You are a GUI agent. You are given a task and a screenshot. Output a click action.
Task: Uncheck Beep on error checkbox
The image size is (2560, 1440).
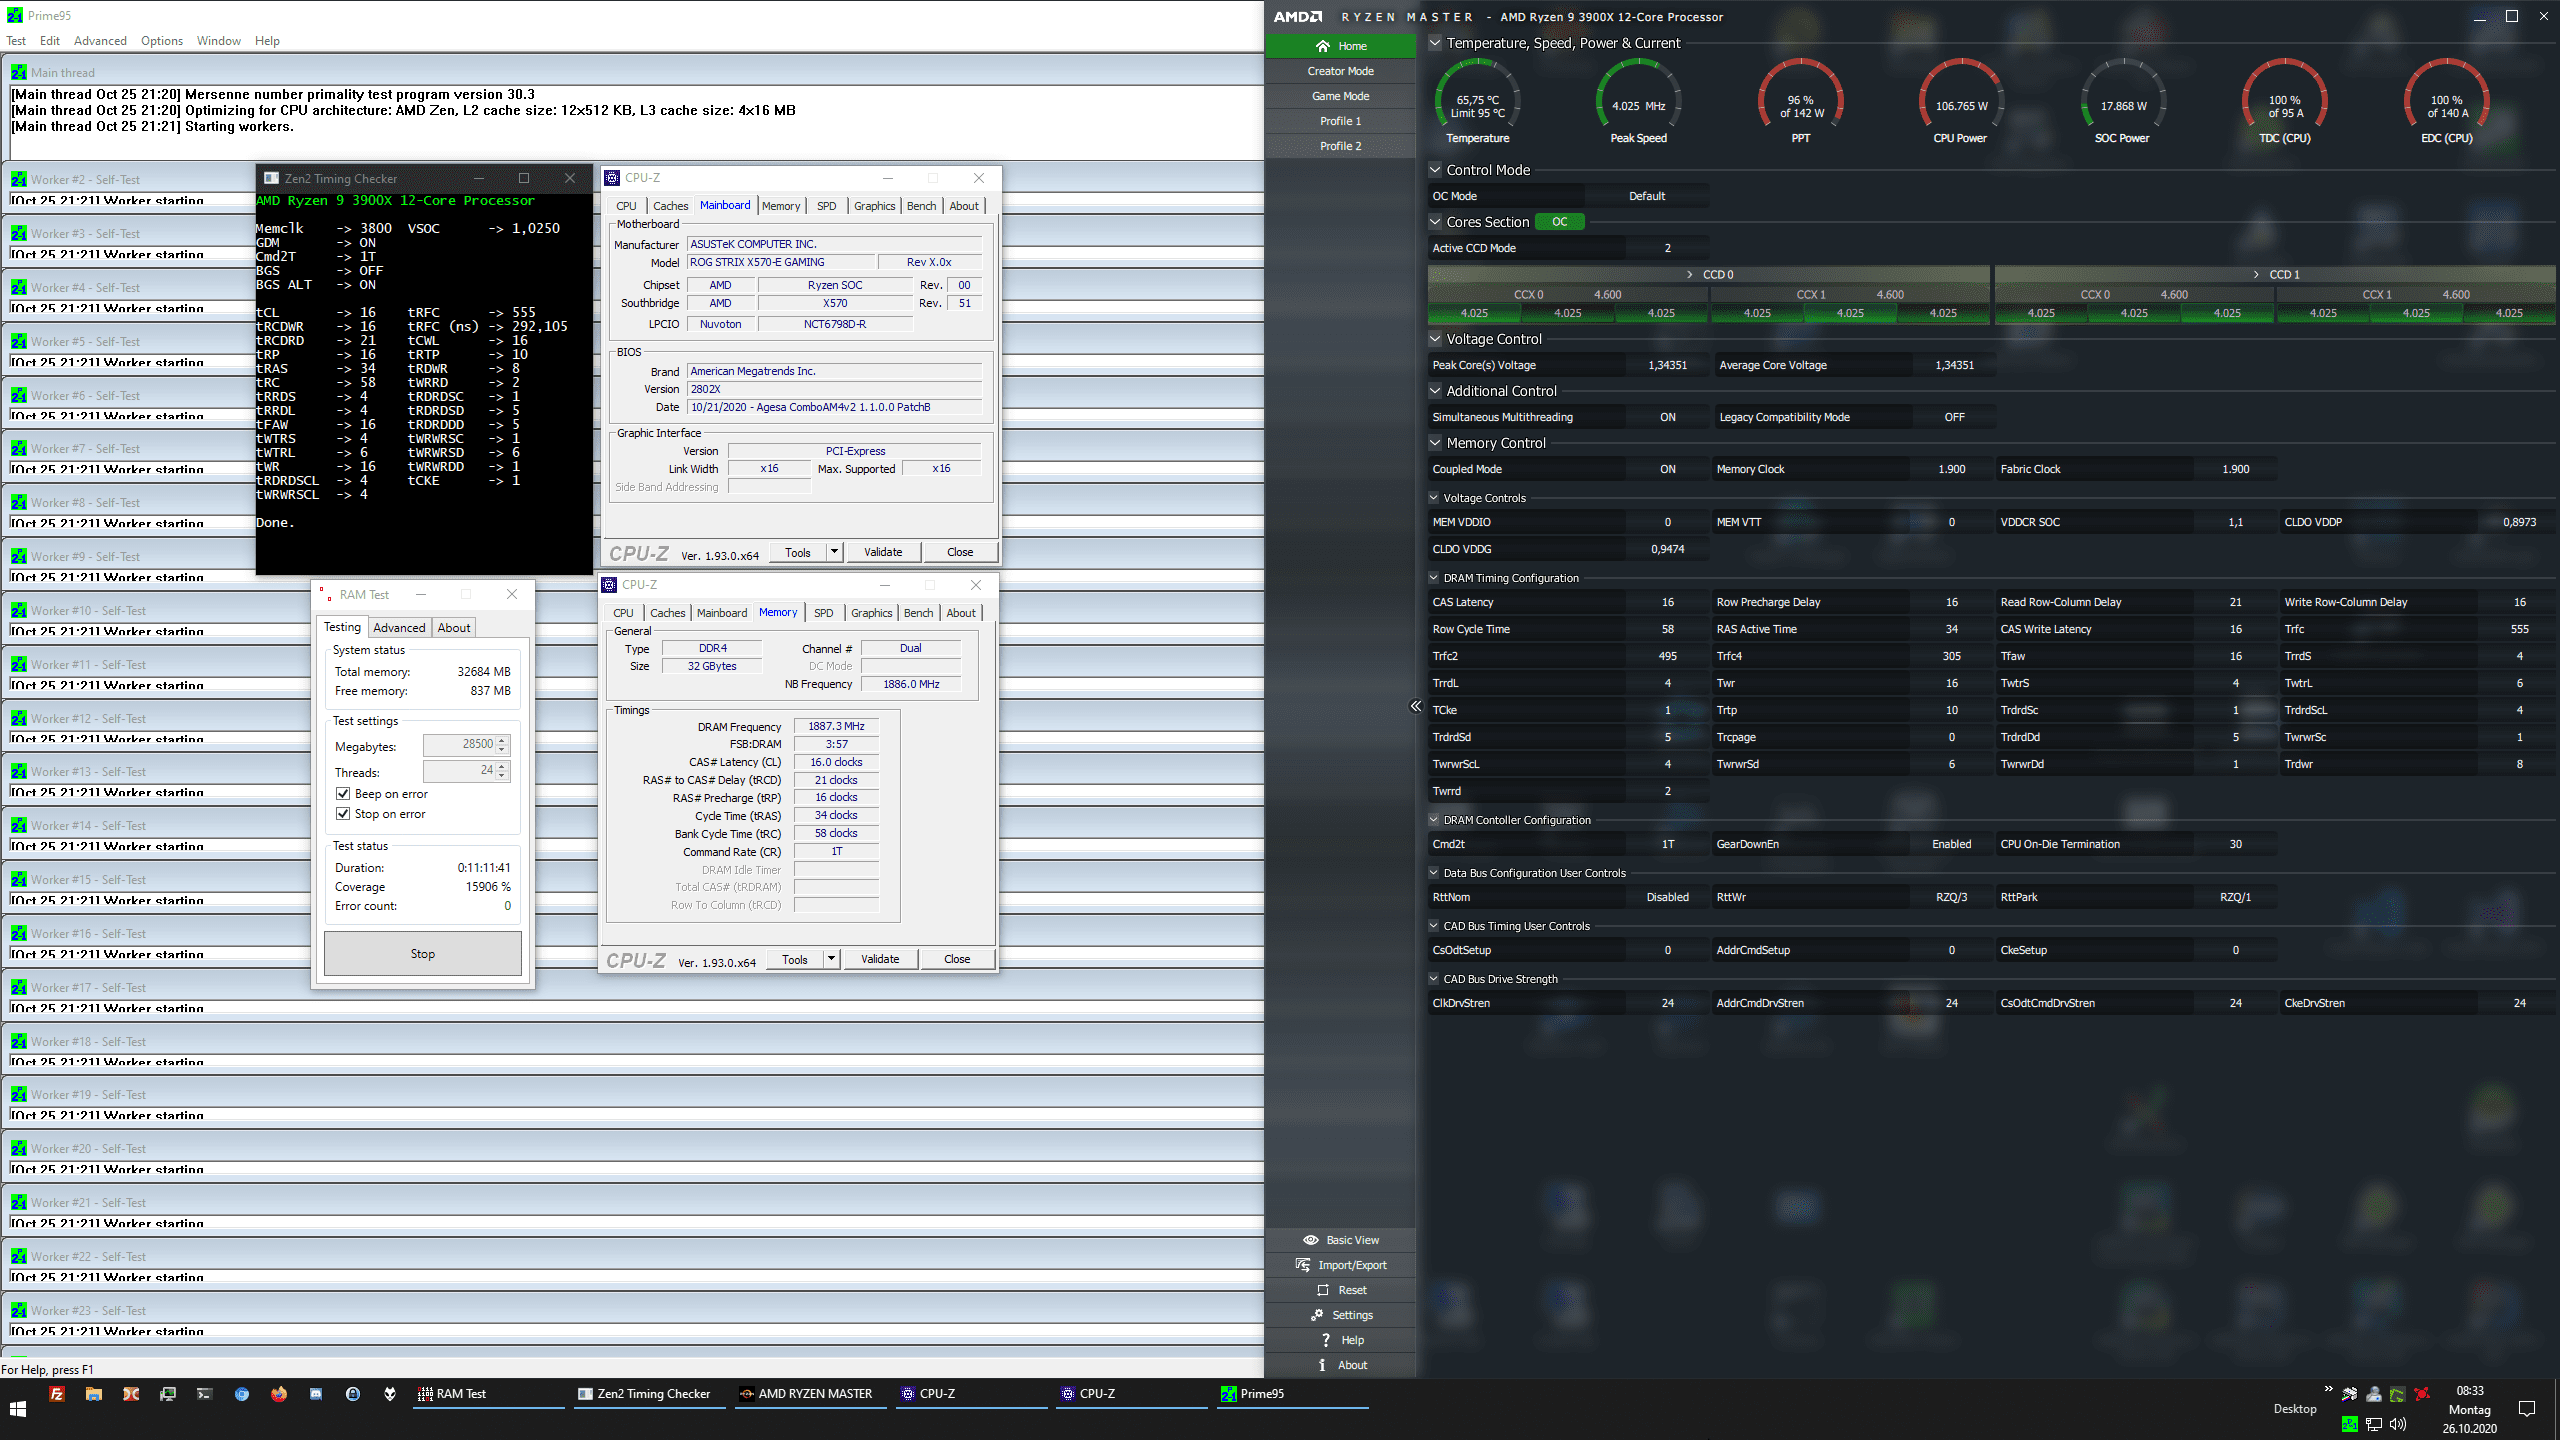pyautogui.click(x=343, y=794)
